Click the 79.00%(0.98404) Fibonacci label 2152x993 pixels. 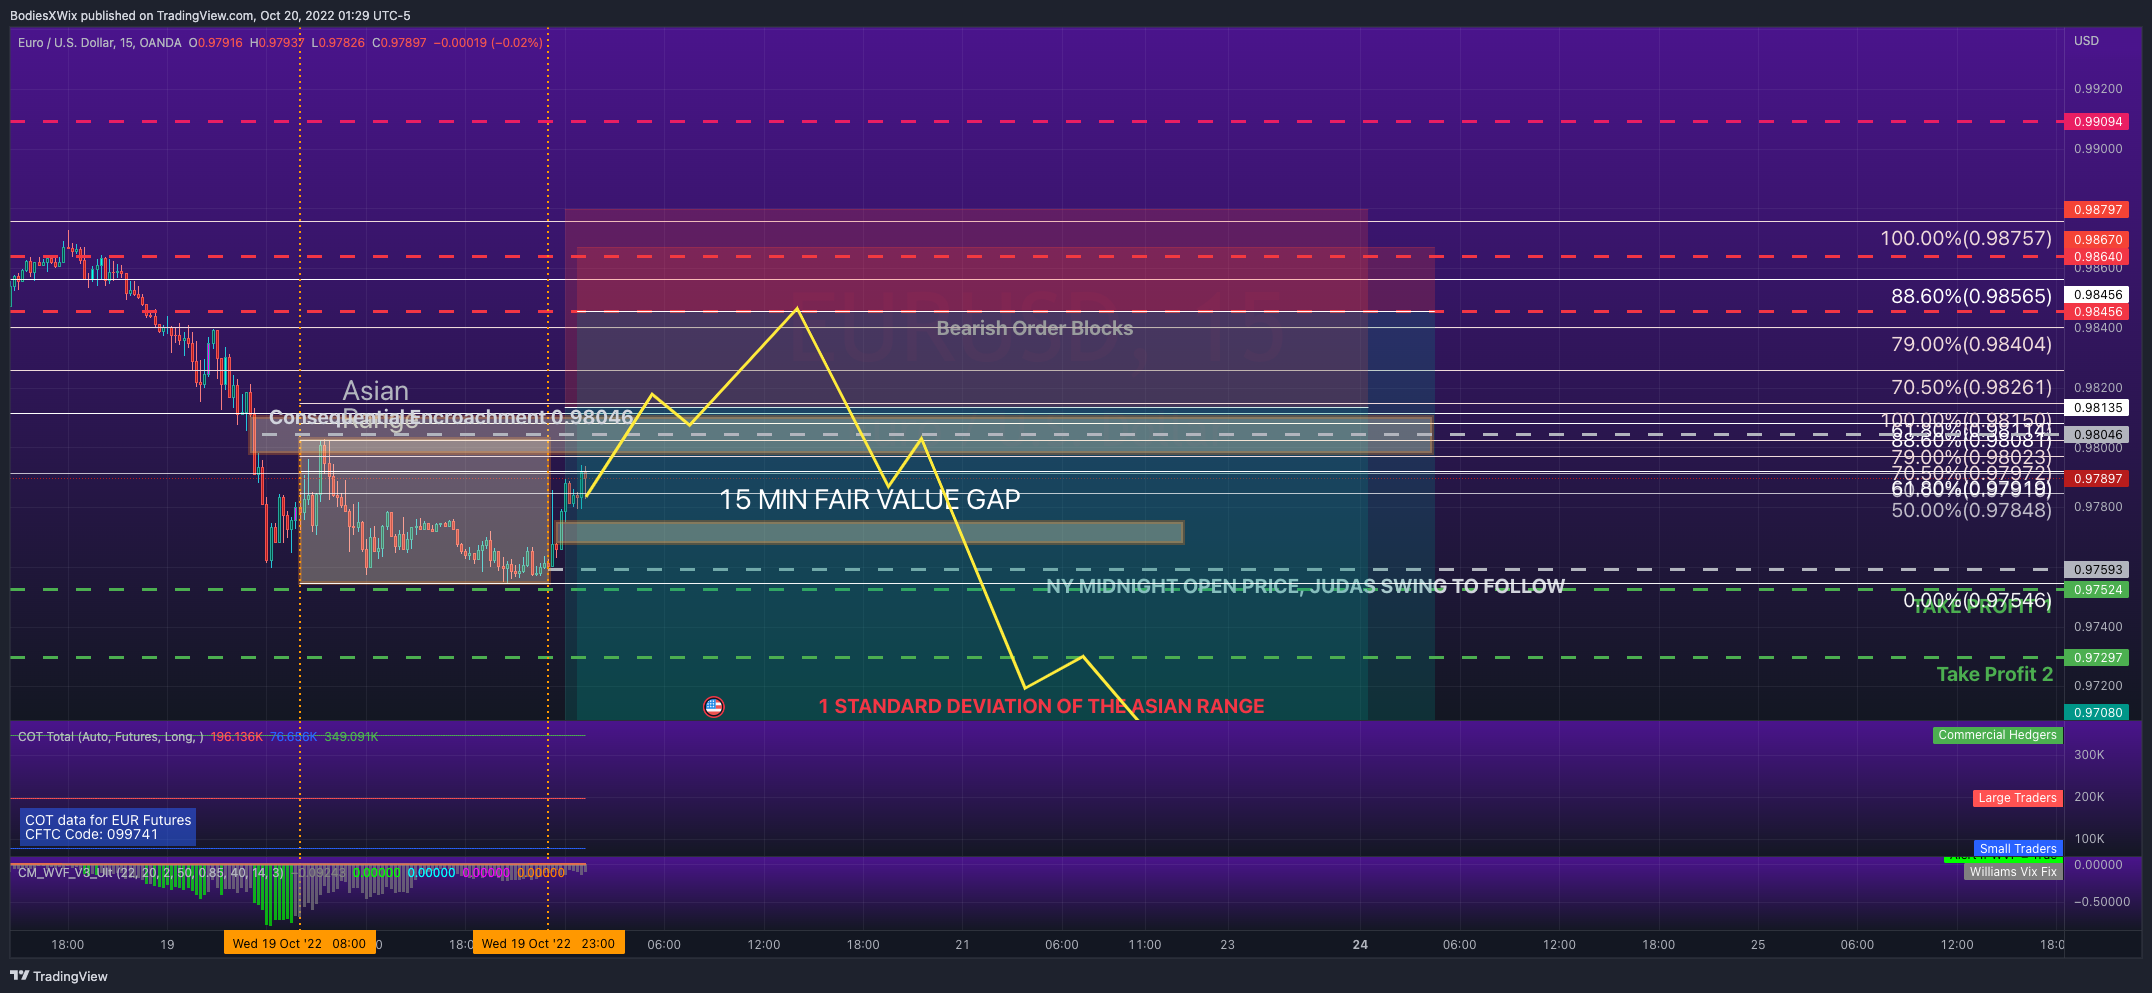1971,344
